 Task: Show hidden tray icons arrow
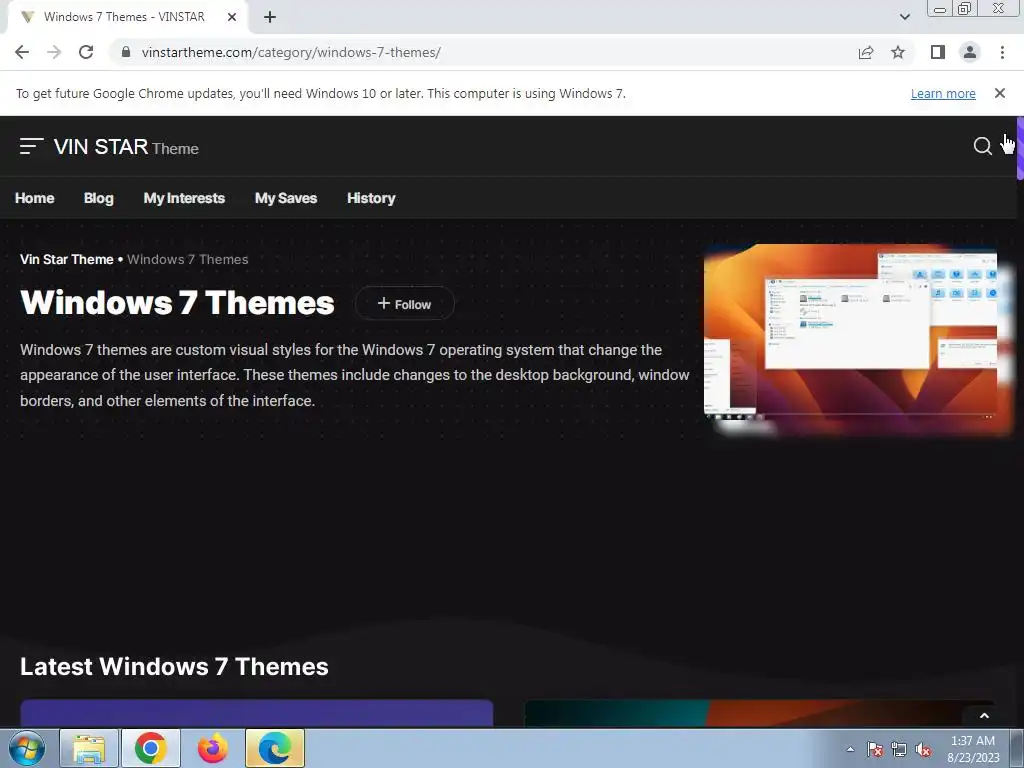pyautogui.click(x=850, y=749)
